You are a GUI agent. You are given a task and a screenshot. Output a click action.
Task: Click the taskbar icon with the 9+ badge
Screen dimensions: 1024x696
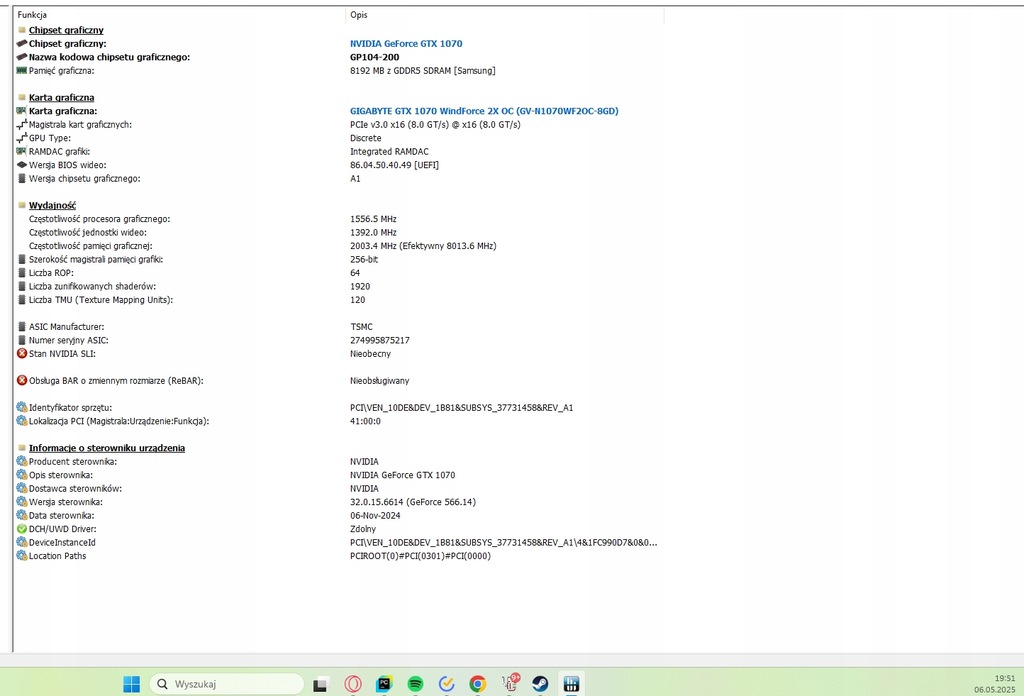[509, 683]
